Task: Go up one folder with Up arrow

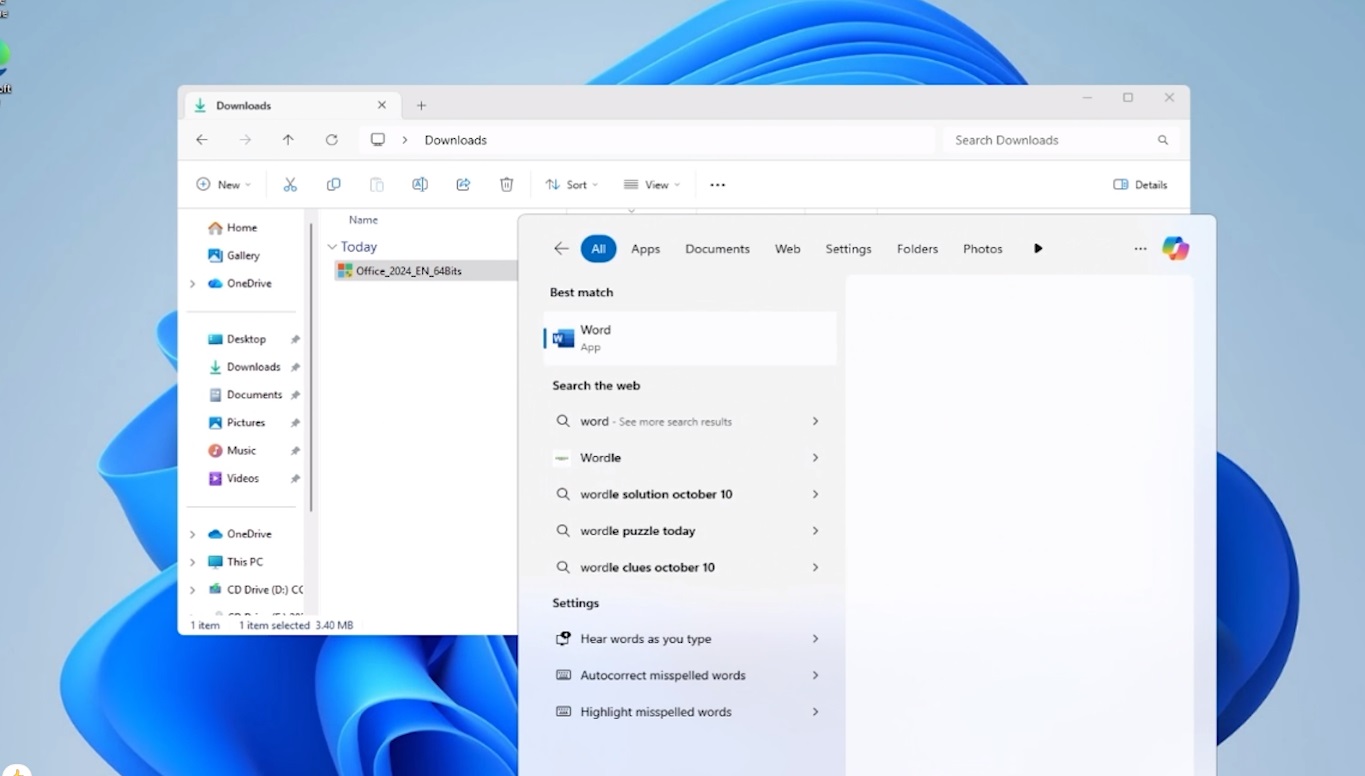Action: pos(288,140)
